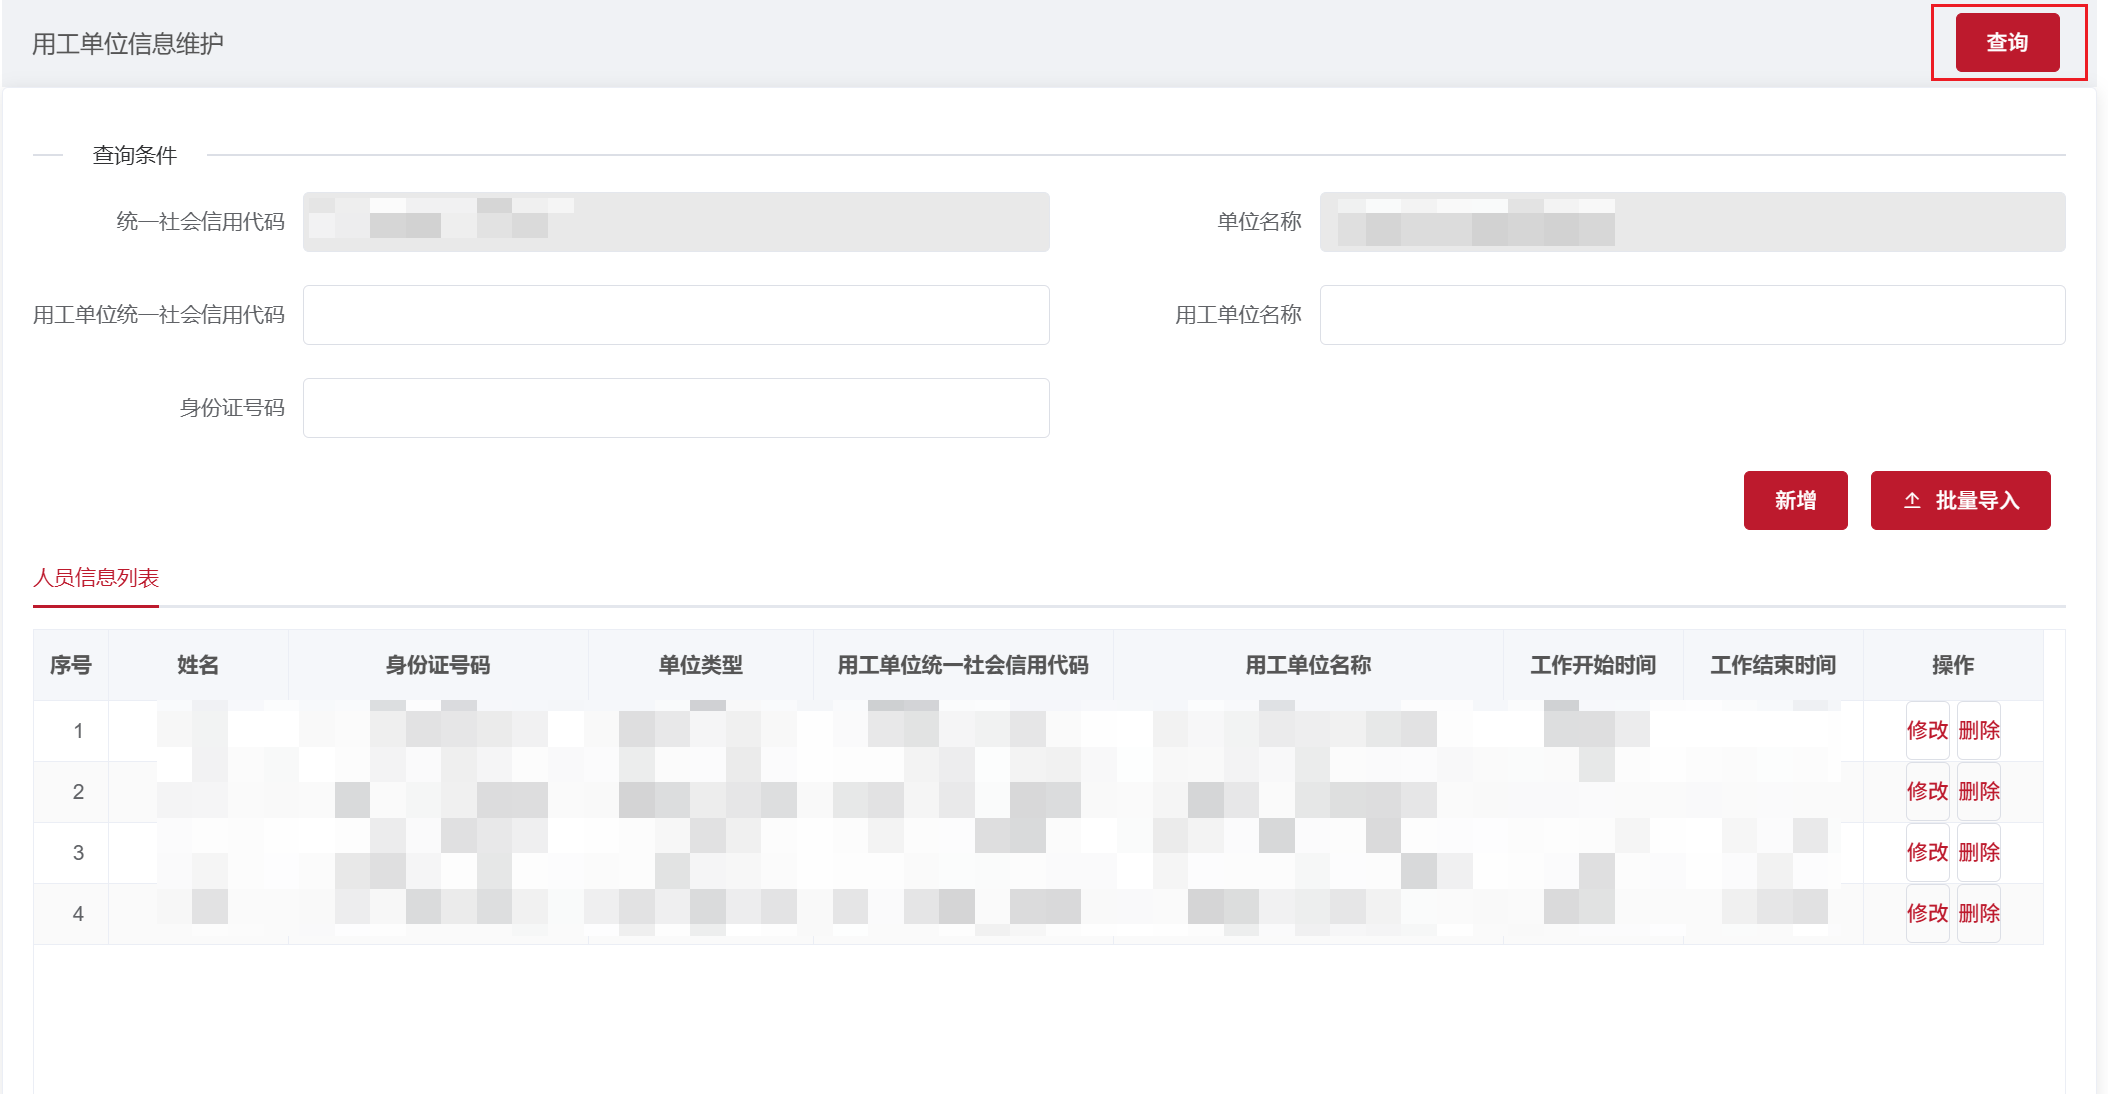Click the 工作开始时间 column header
The height and width of the screenshot is (1094, 2108).
(1593, 665)
